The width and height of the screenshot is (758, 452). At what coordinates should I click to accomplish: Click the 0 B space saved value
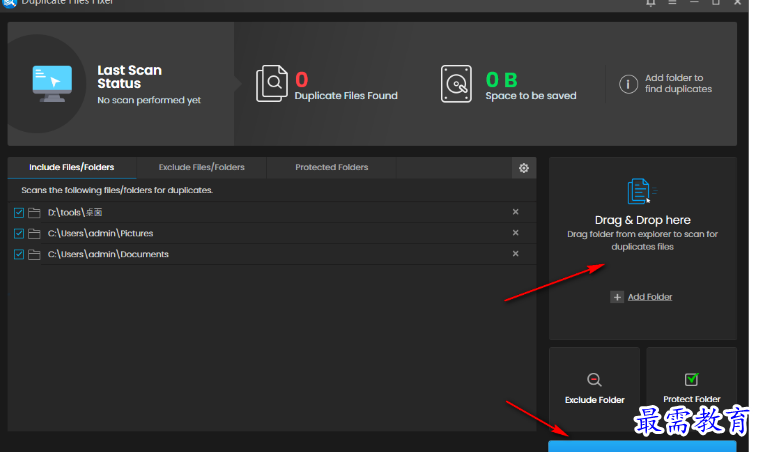pyautogui.click(x=502, y=80)
